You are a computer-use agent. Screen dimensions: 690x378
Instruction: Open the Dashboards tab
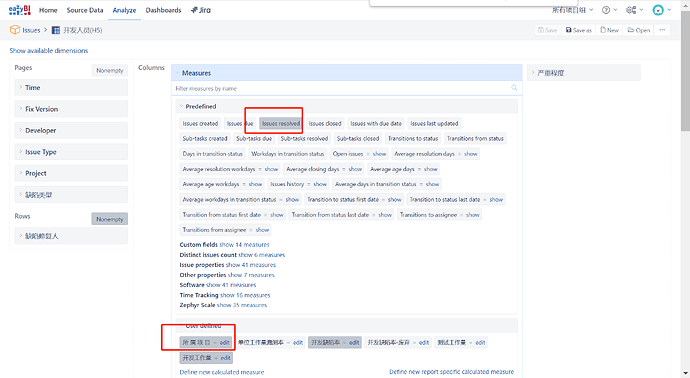click(163, 10)
